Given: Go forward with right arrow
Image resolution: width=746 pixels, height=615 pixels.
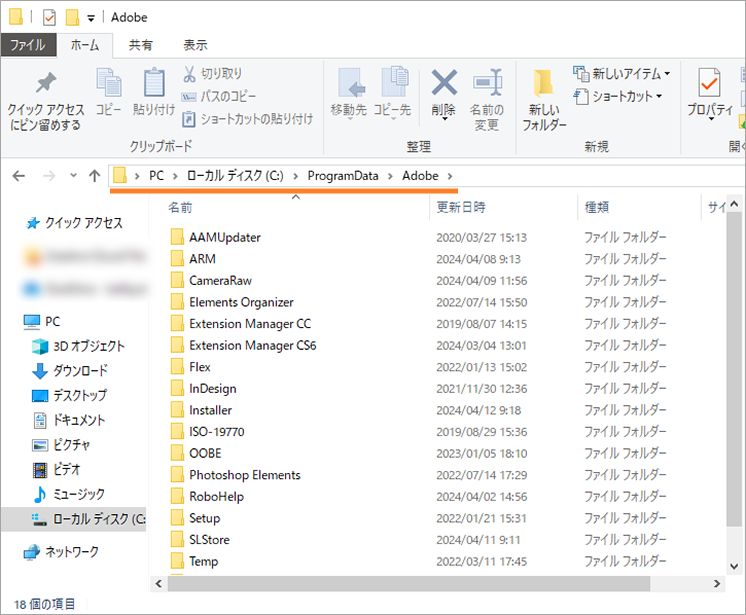Looking at the screenshot, I should pos(49,176).
